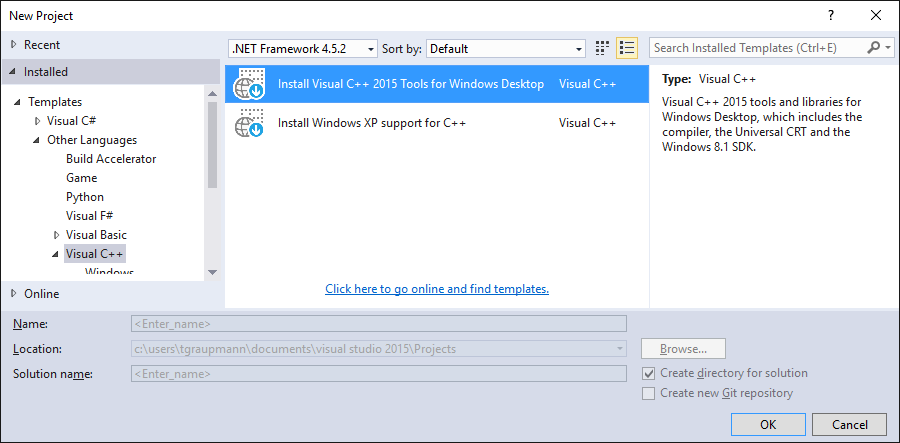The height and width of the screenshot is (443, 900).
Task: Click the search magnifier icon
Action: click(873, 48)
